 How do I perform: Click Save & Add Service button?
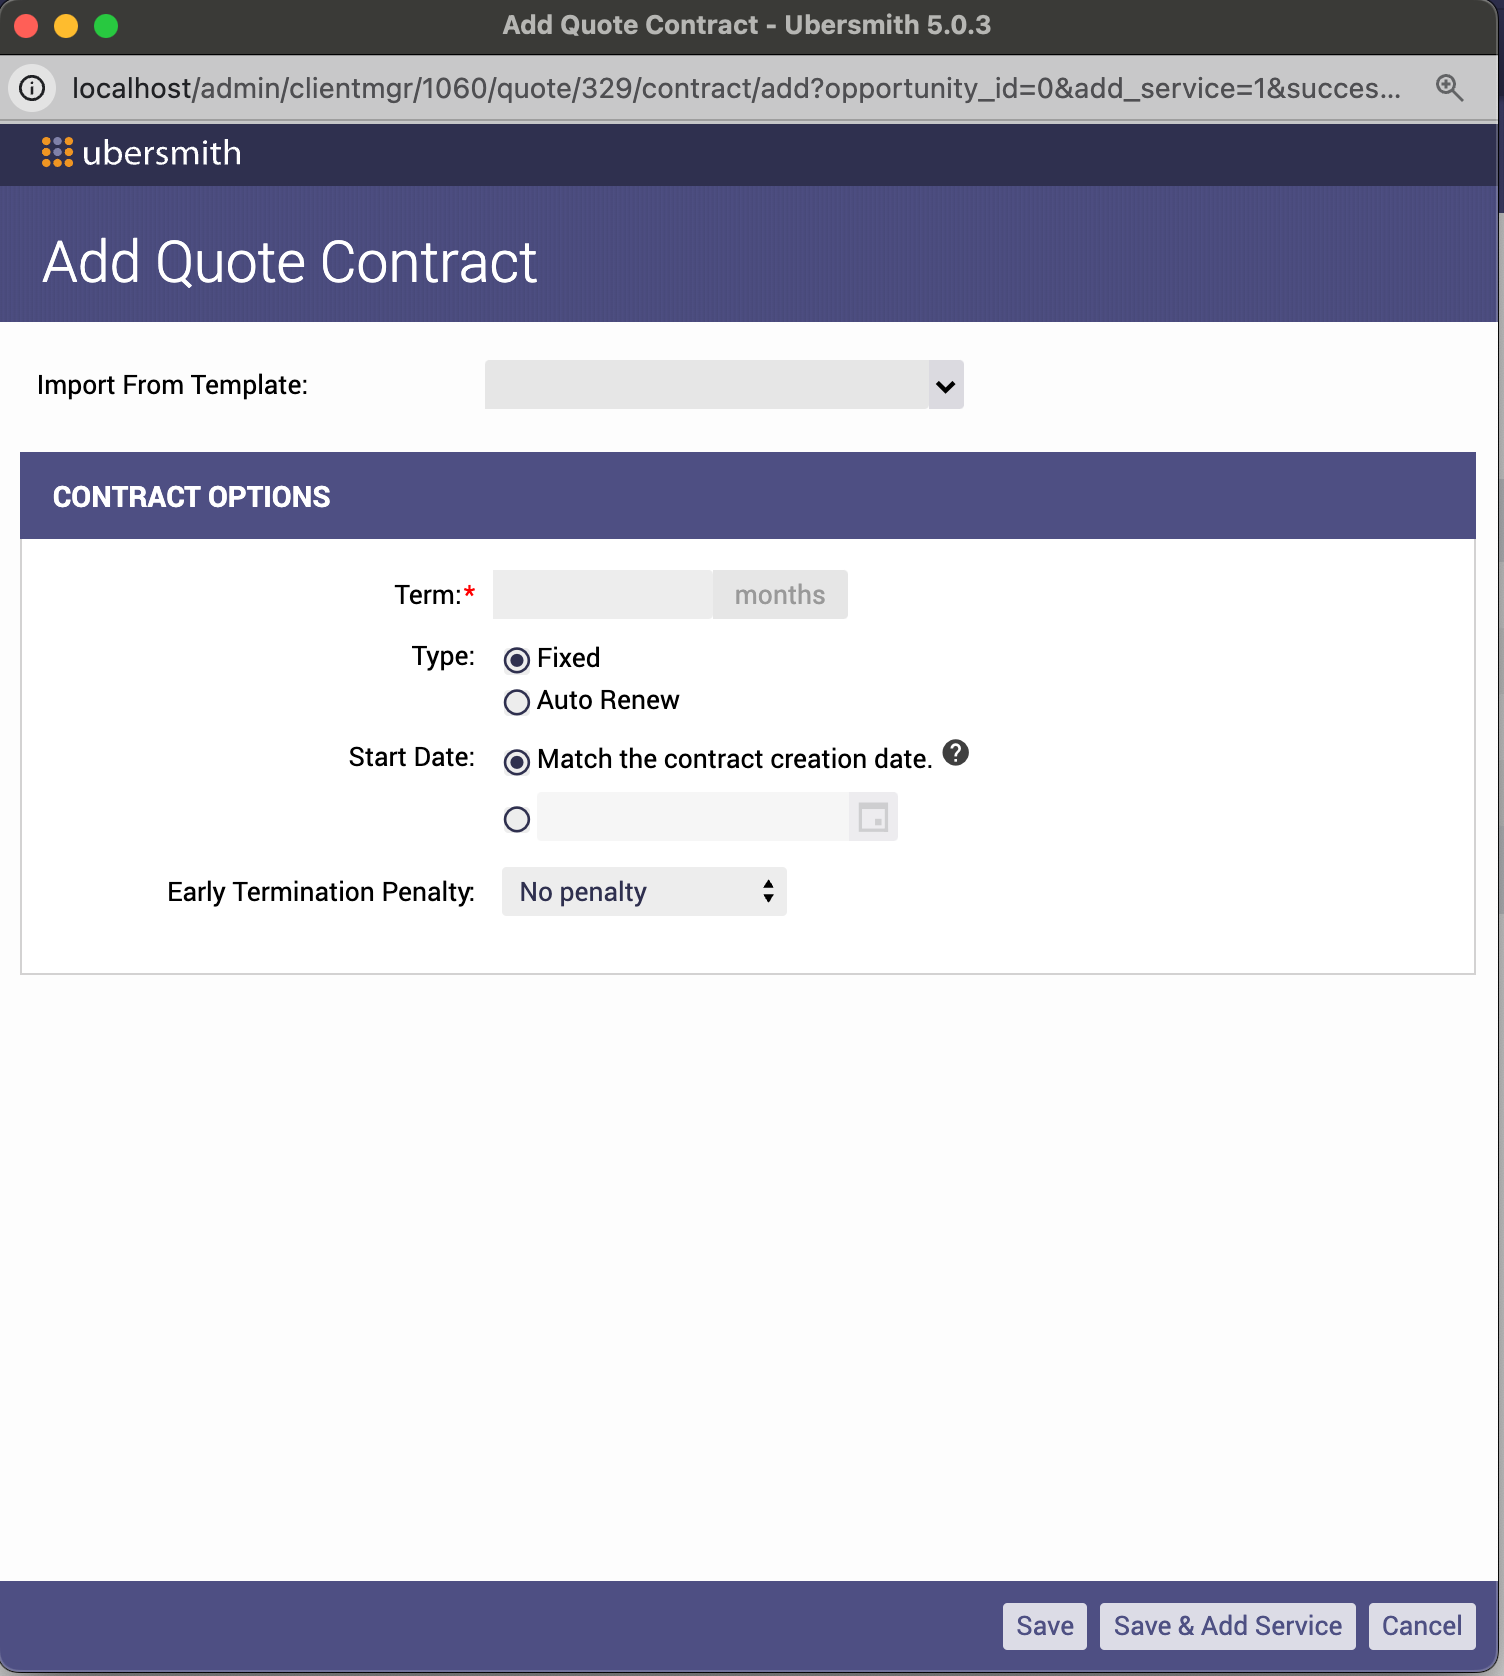[x=1227, y=1626]
